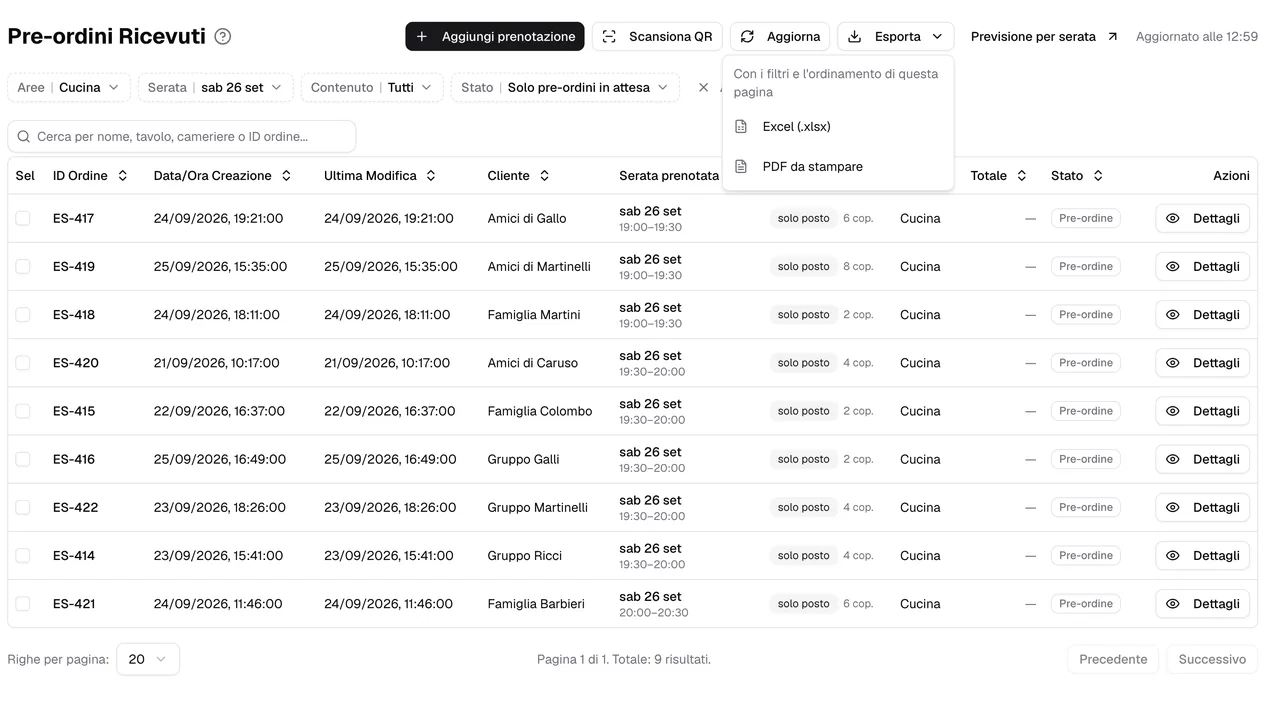Toggle checkbox for order ES-421
1280x720 pixels.
tap(23, 604)
